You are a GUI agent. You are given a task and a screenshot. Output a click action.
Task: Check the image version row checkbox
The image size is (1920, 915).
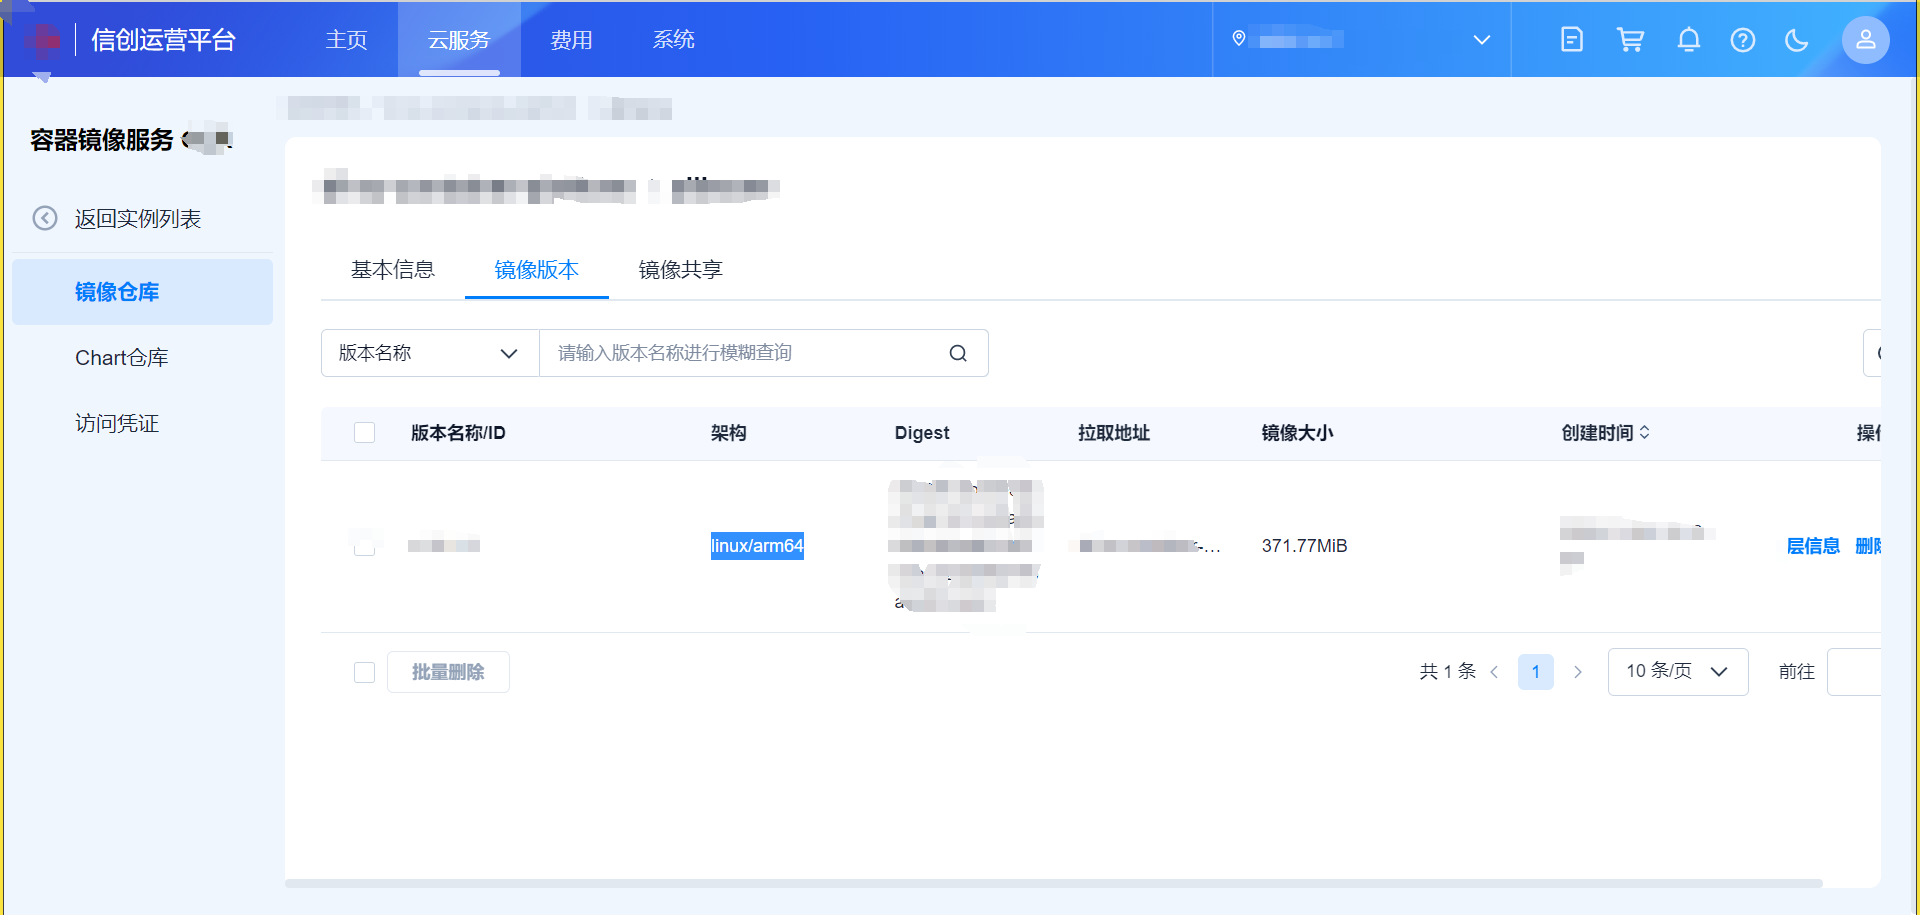click(x=365, y=545)
